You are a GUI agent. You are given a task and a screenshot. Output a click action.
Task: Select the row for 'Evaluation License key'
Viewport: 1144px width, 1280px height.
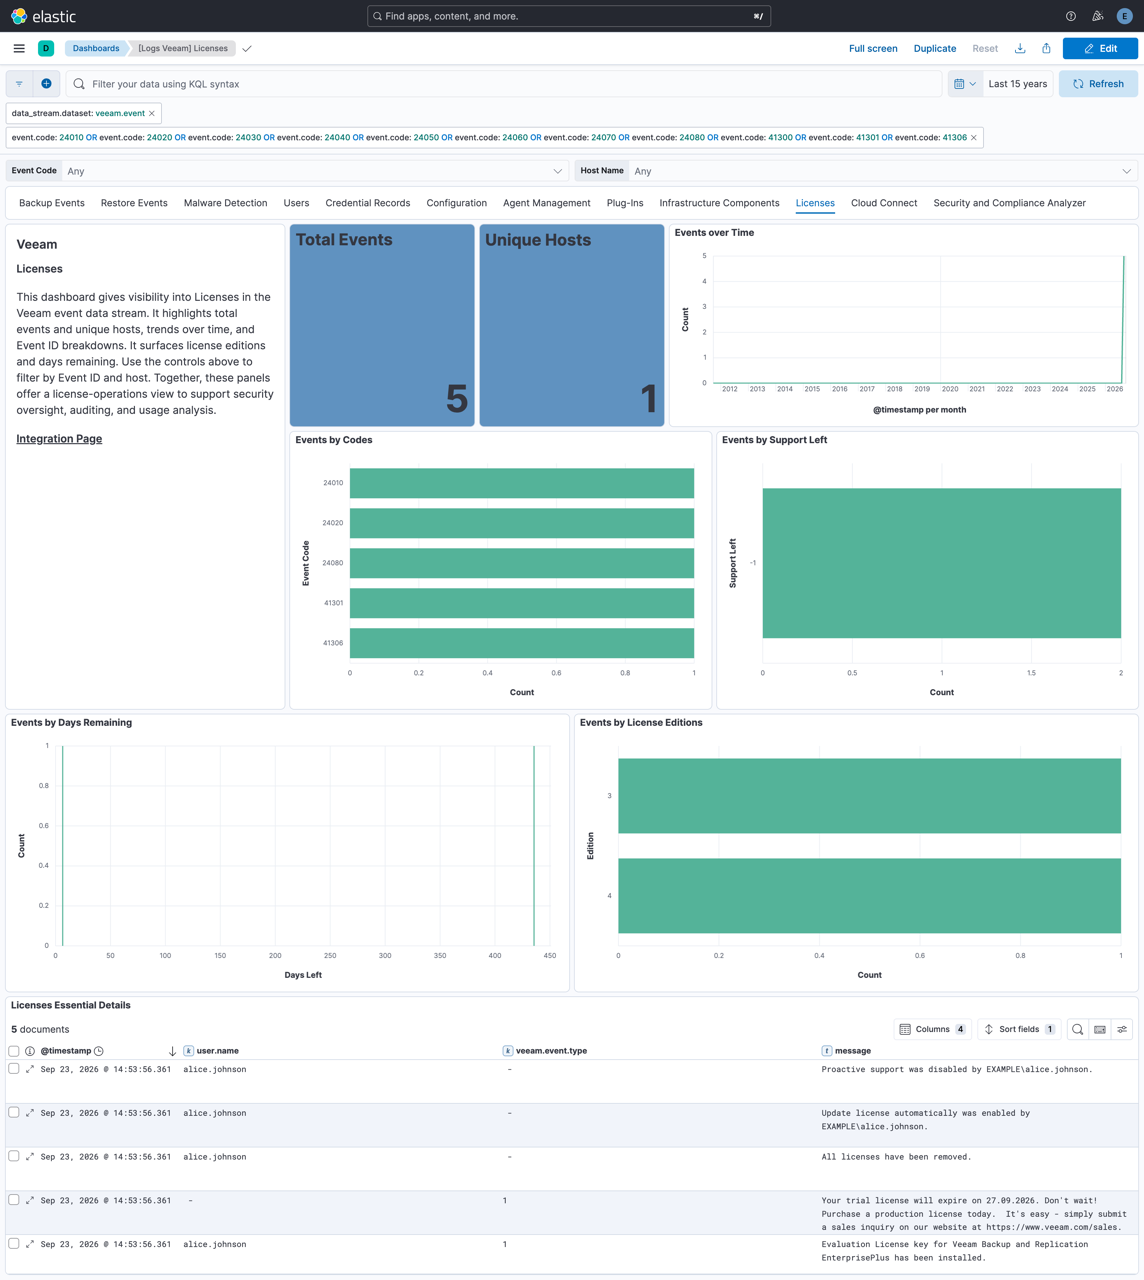14,1244
